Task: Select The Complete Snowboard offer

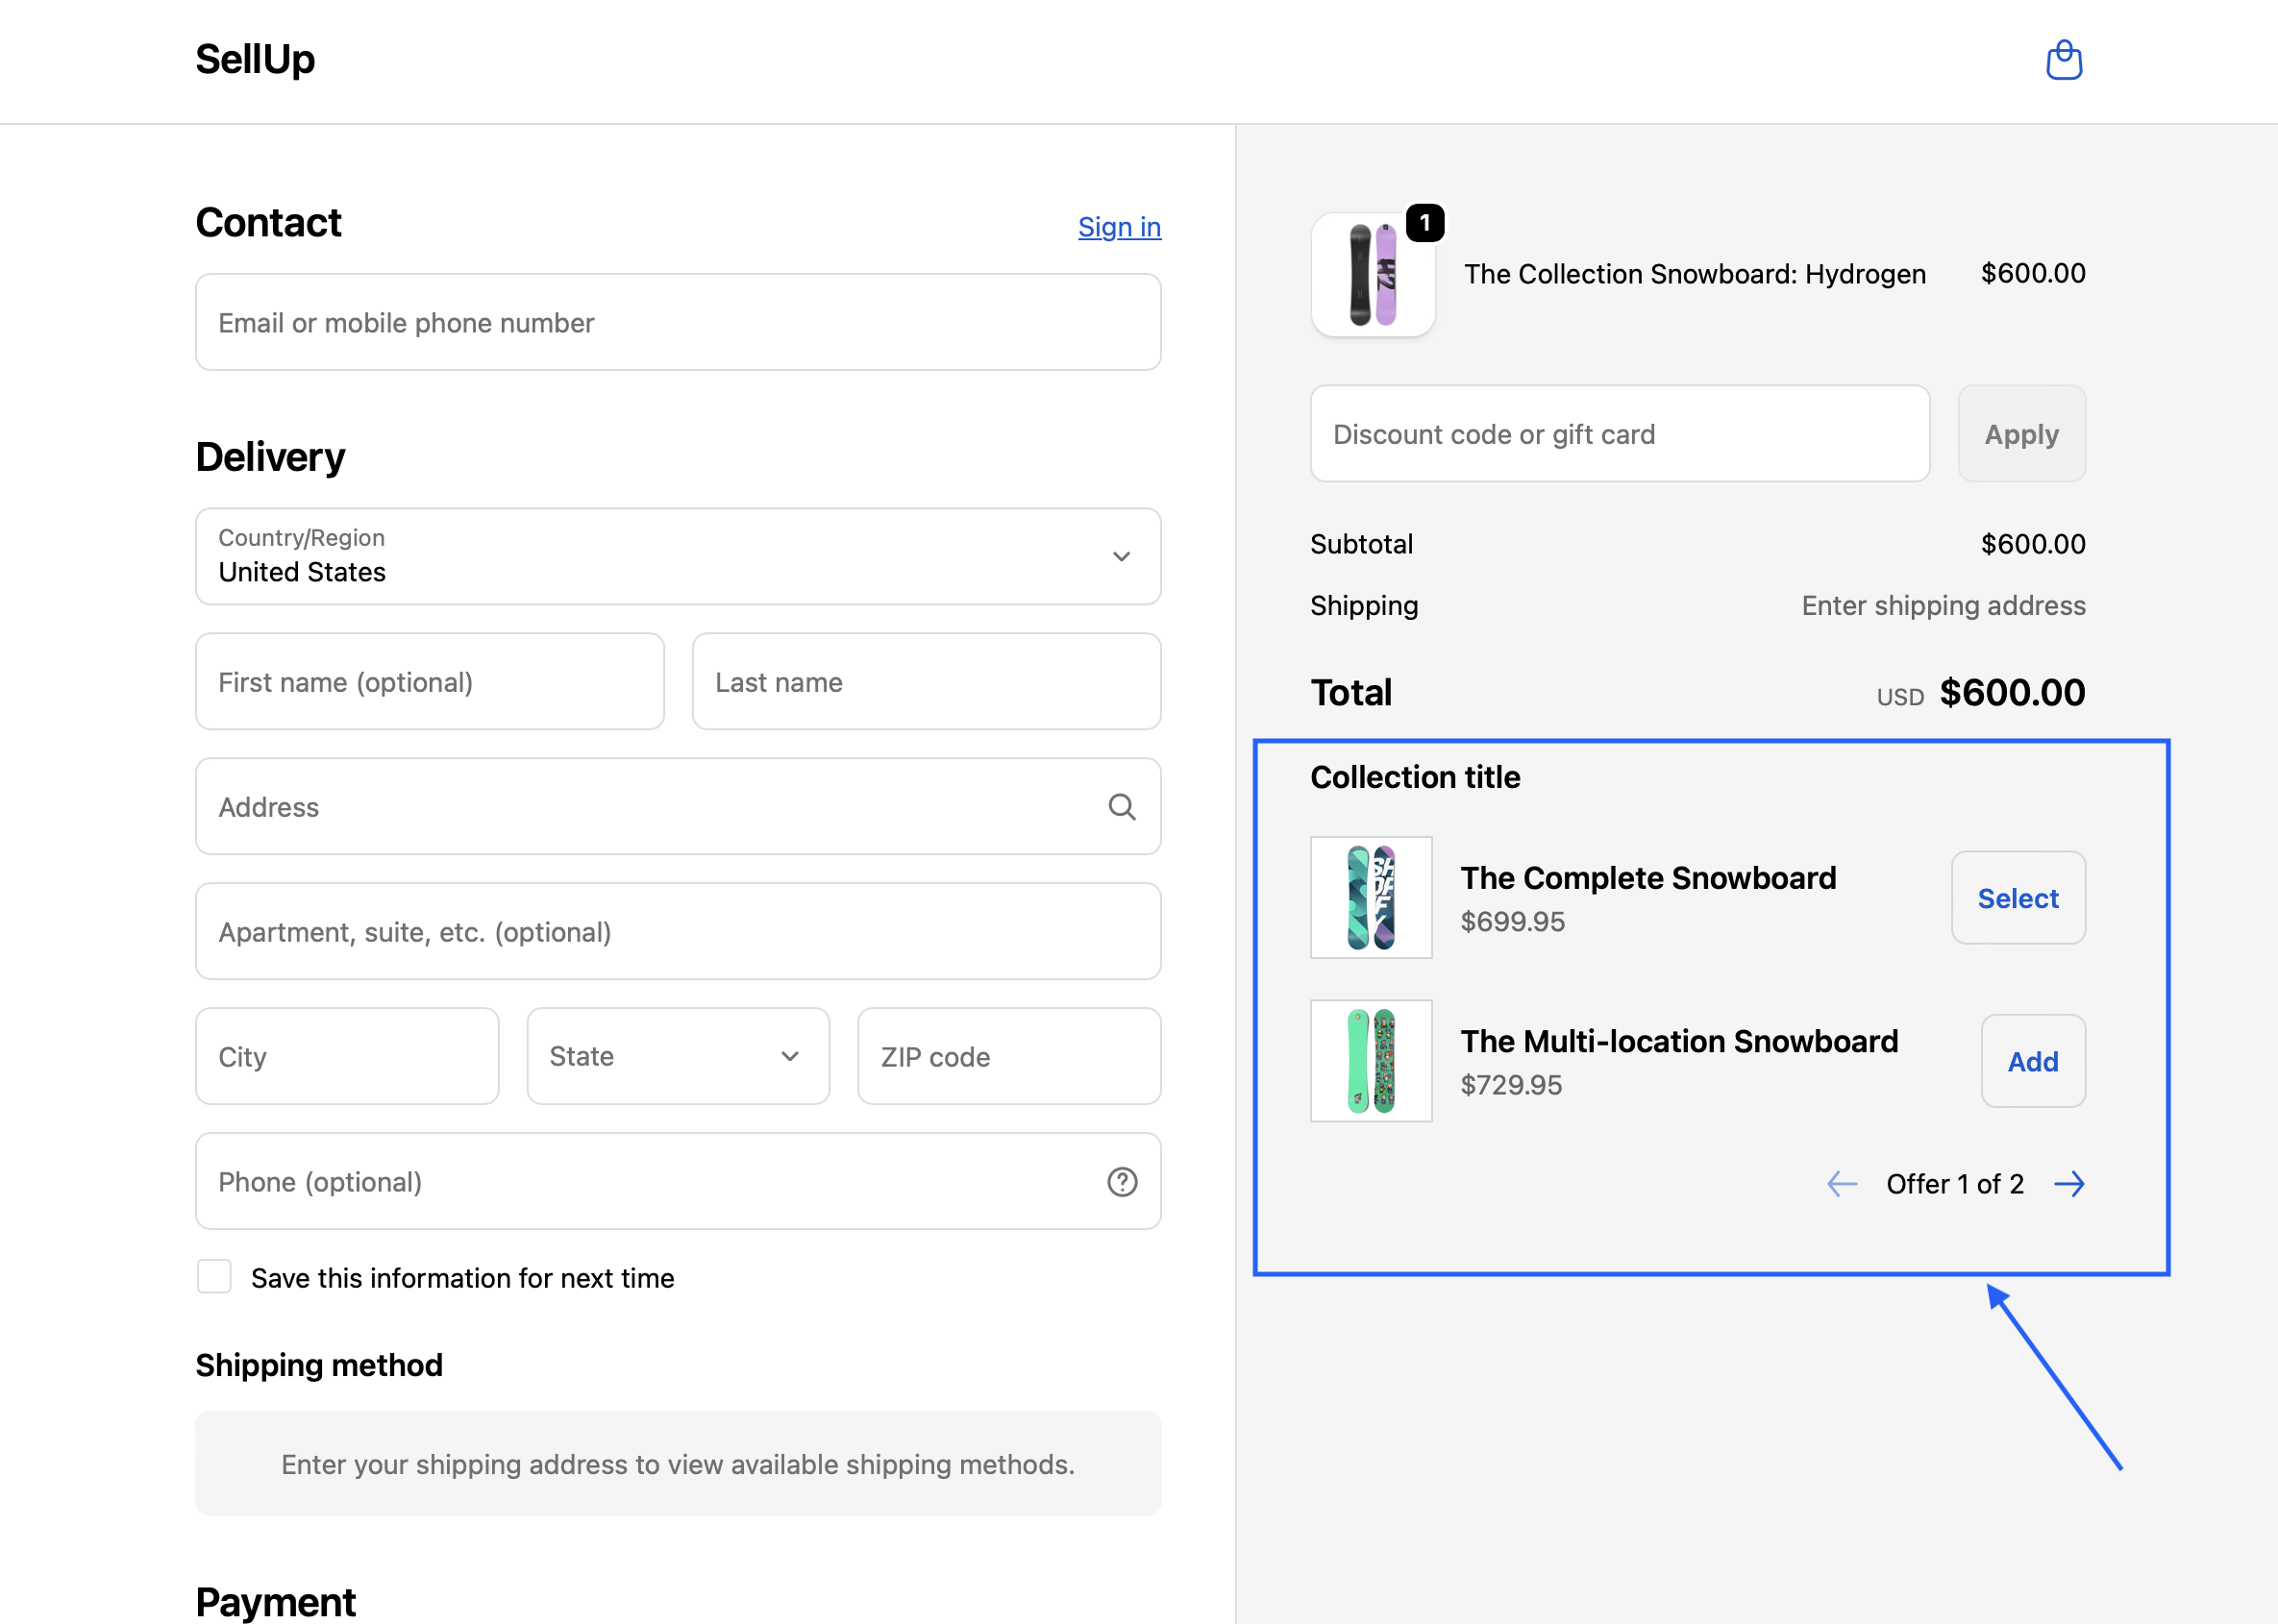Action: coord(2017,898)
